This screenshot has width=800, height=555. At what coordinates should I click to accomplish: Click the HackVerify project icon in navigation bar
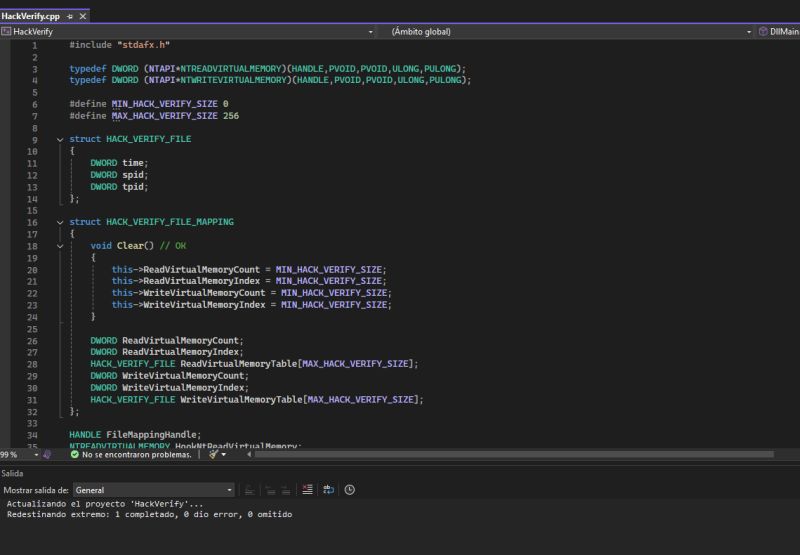[x=6, y=32]
